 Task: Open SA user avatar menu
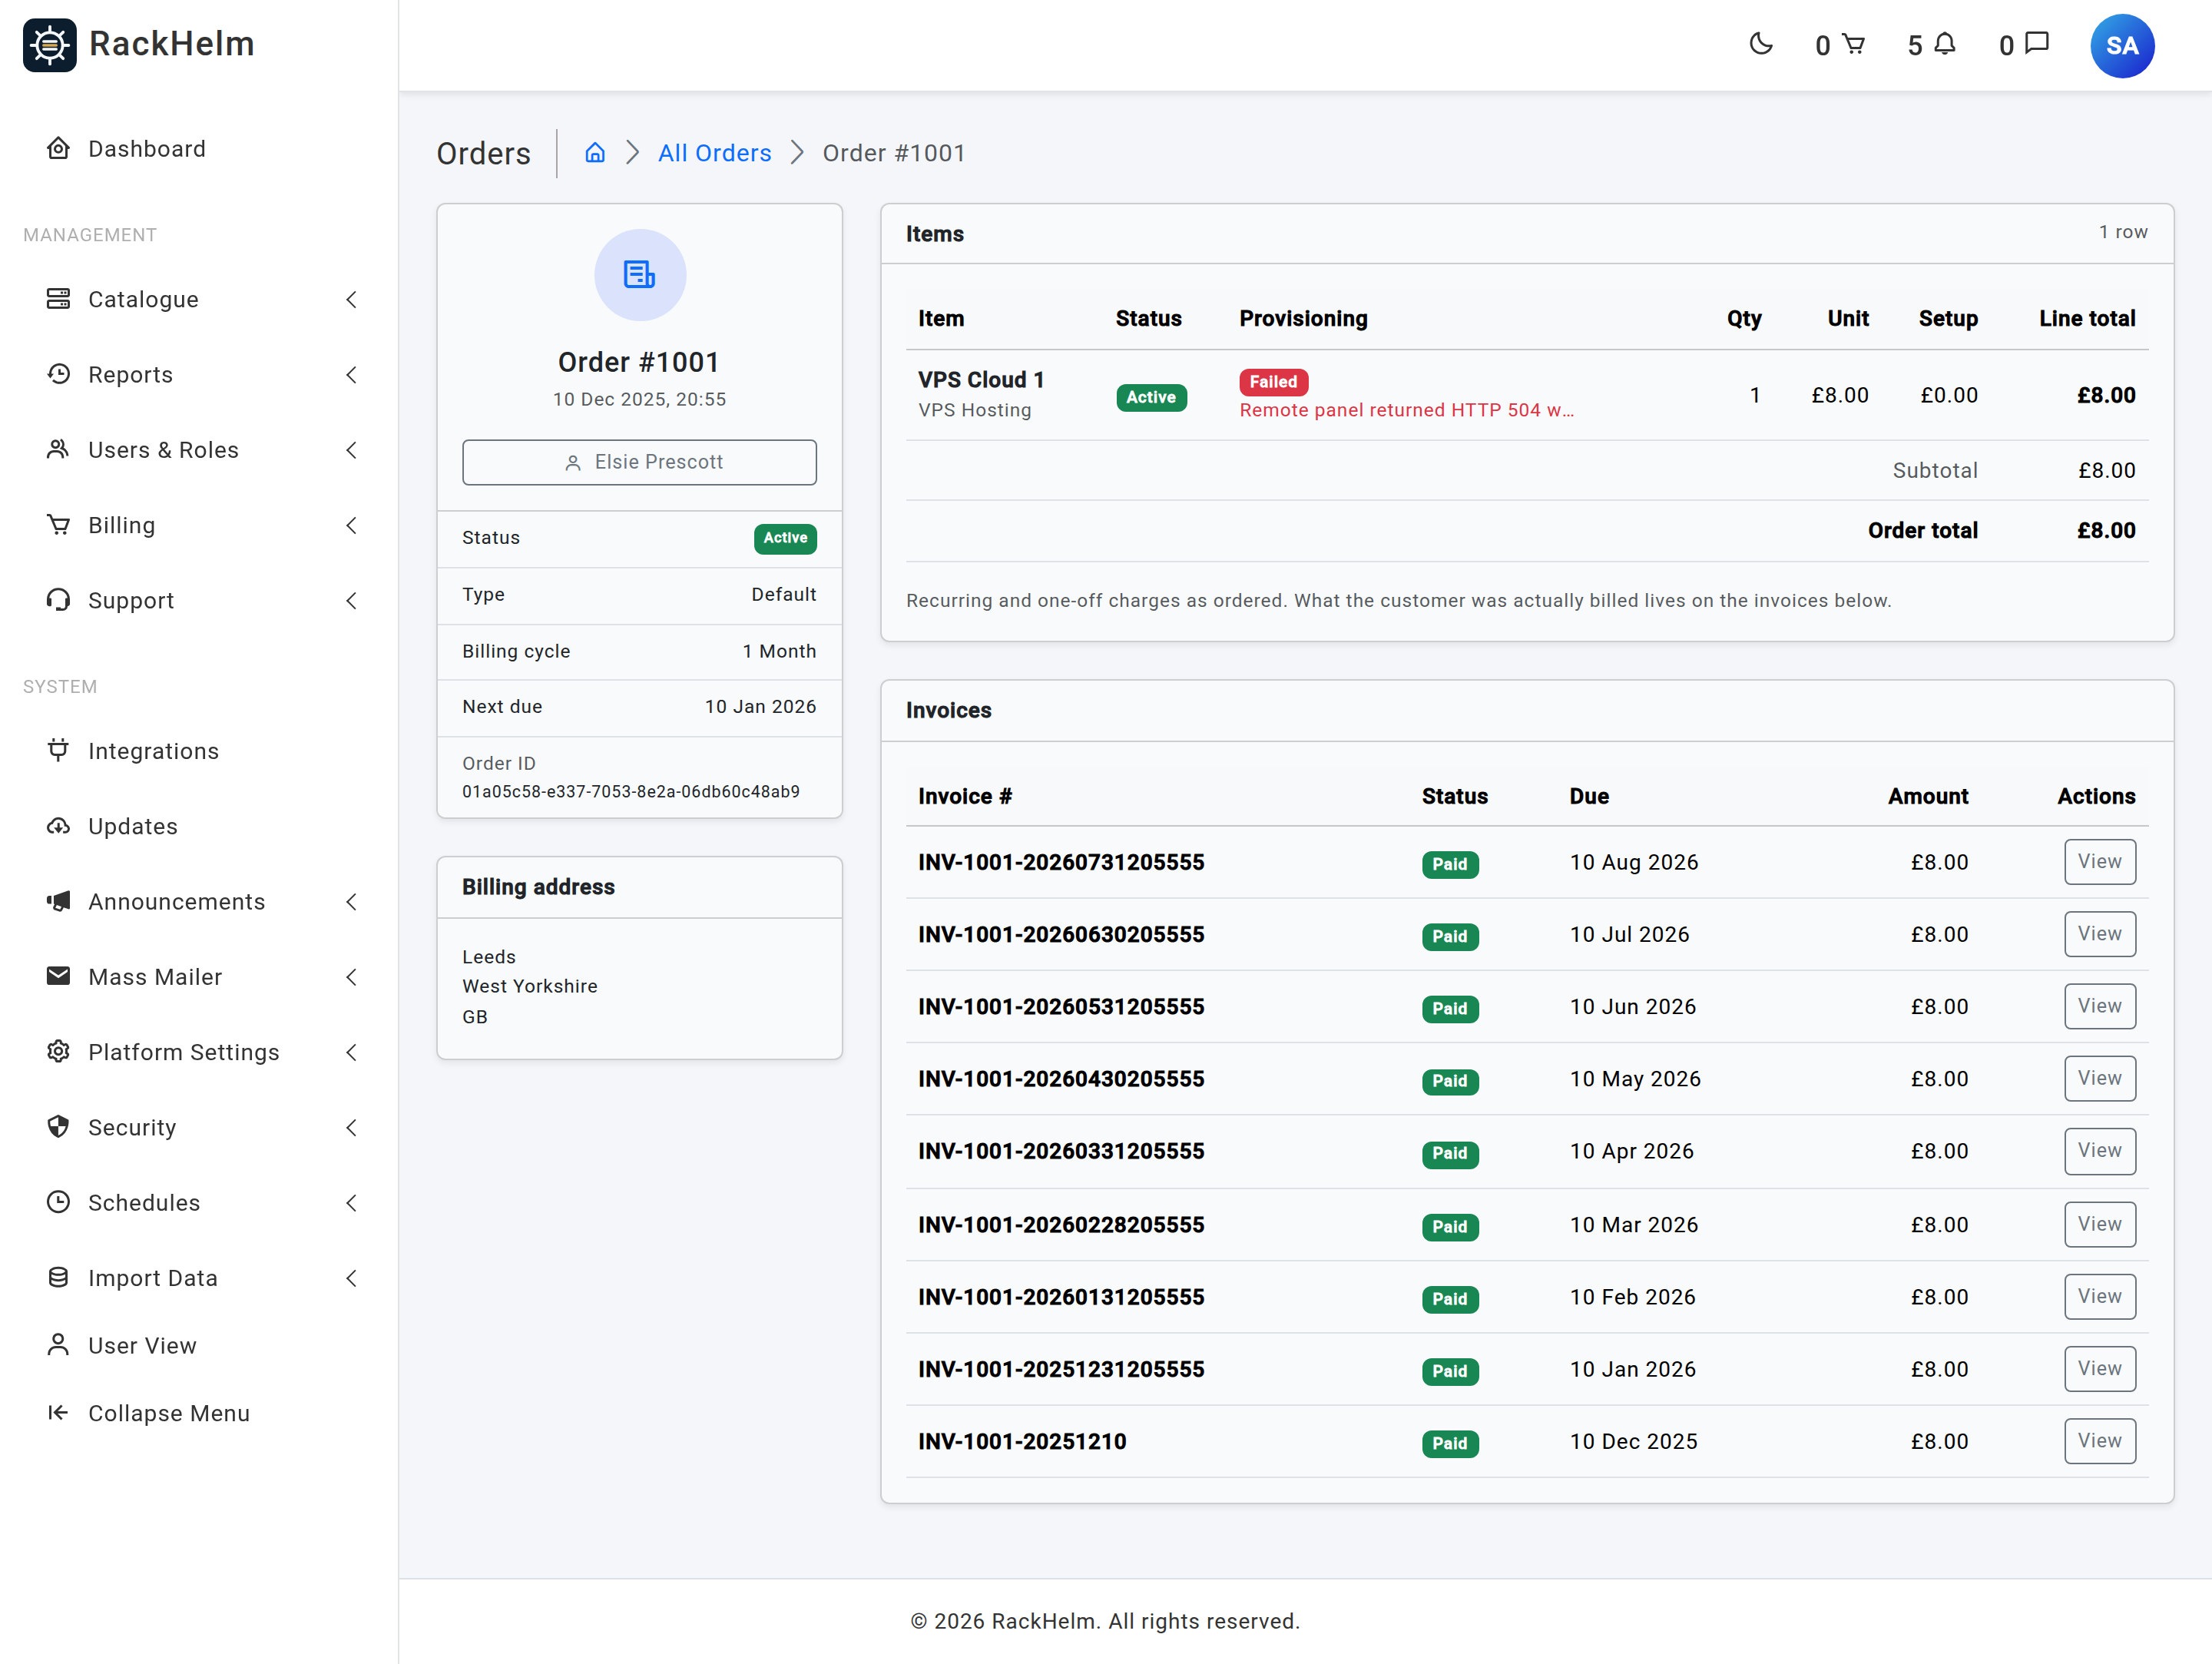[x=2122, y=45]
